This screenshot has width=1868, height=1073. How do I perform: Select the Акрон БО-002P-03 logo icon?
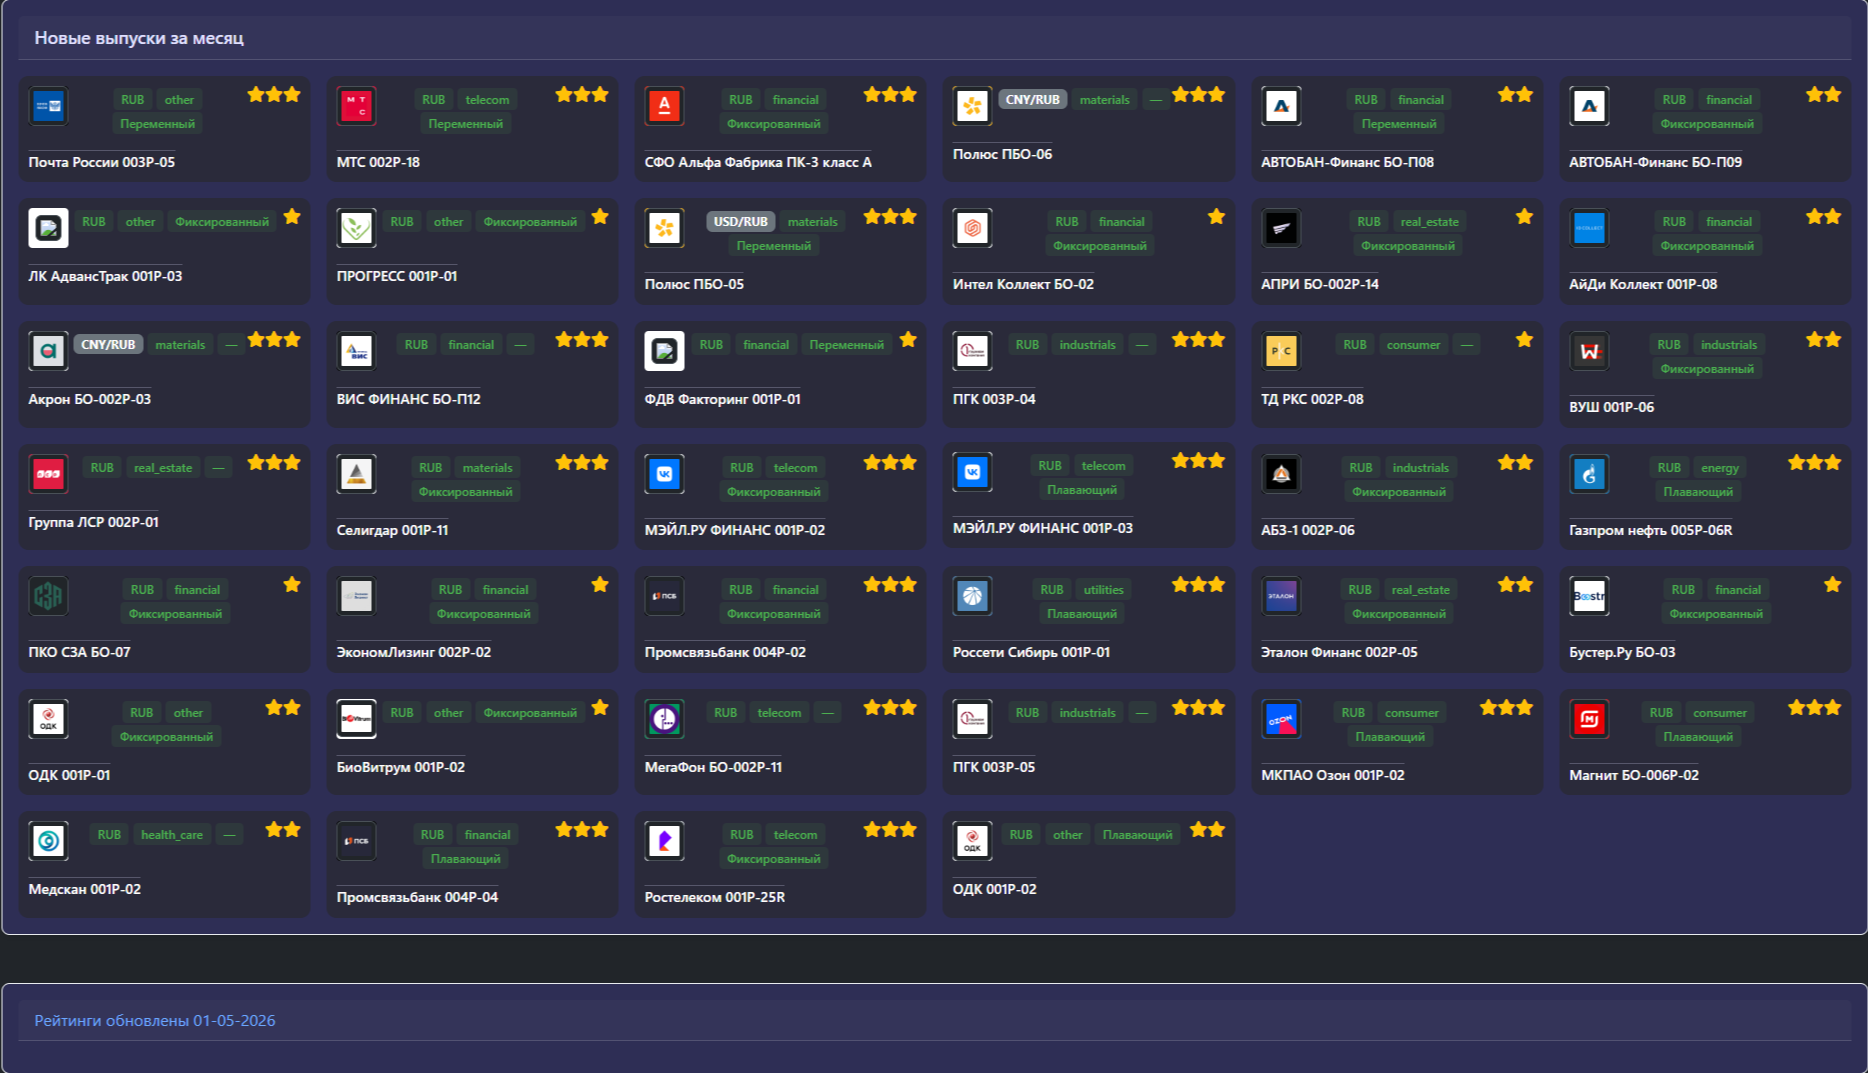tap(48, 351)
